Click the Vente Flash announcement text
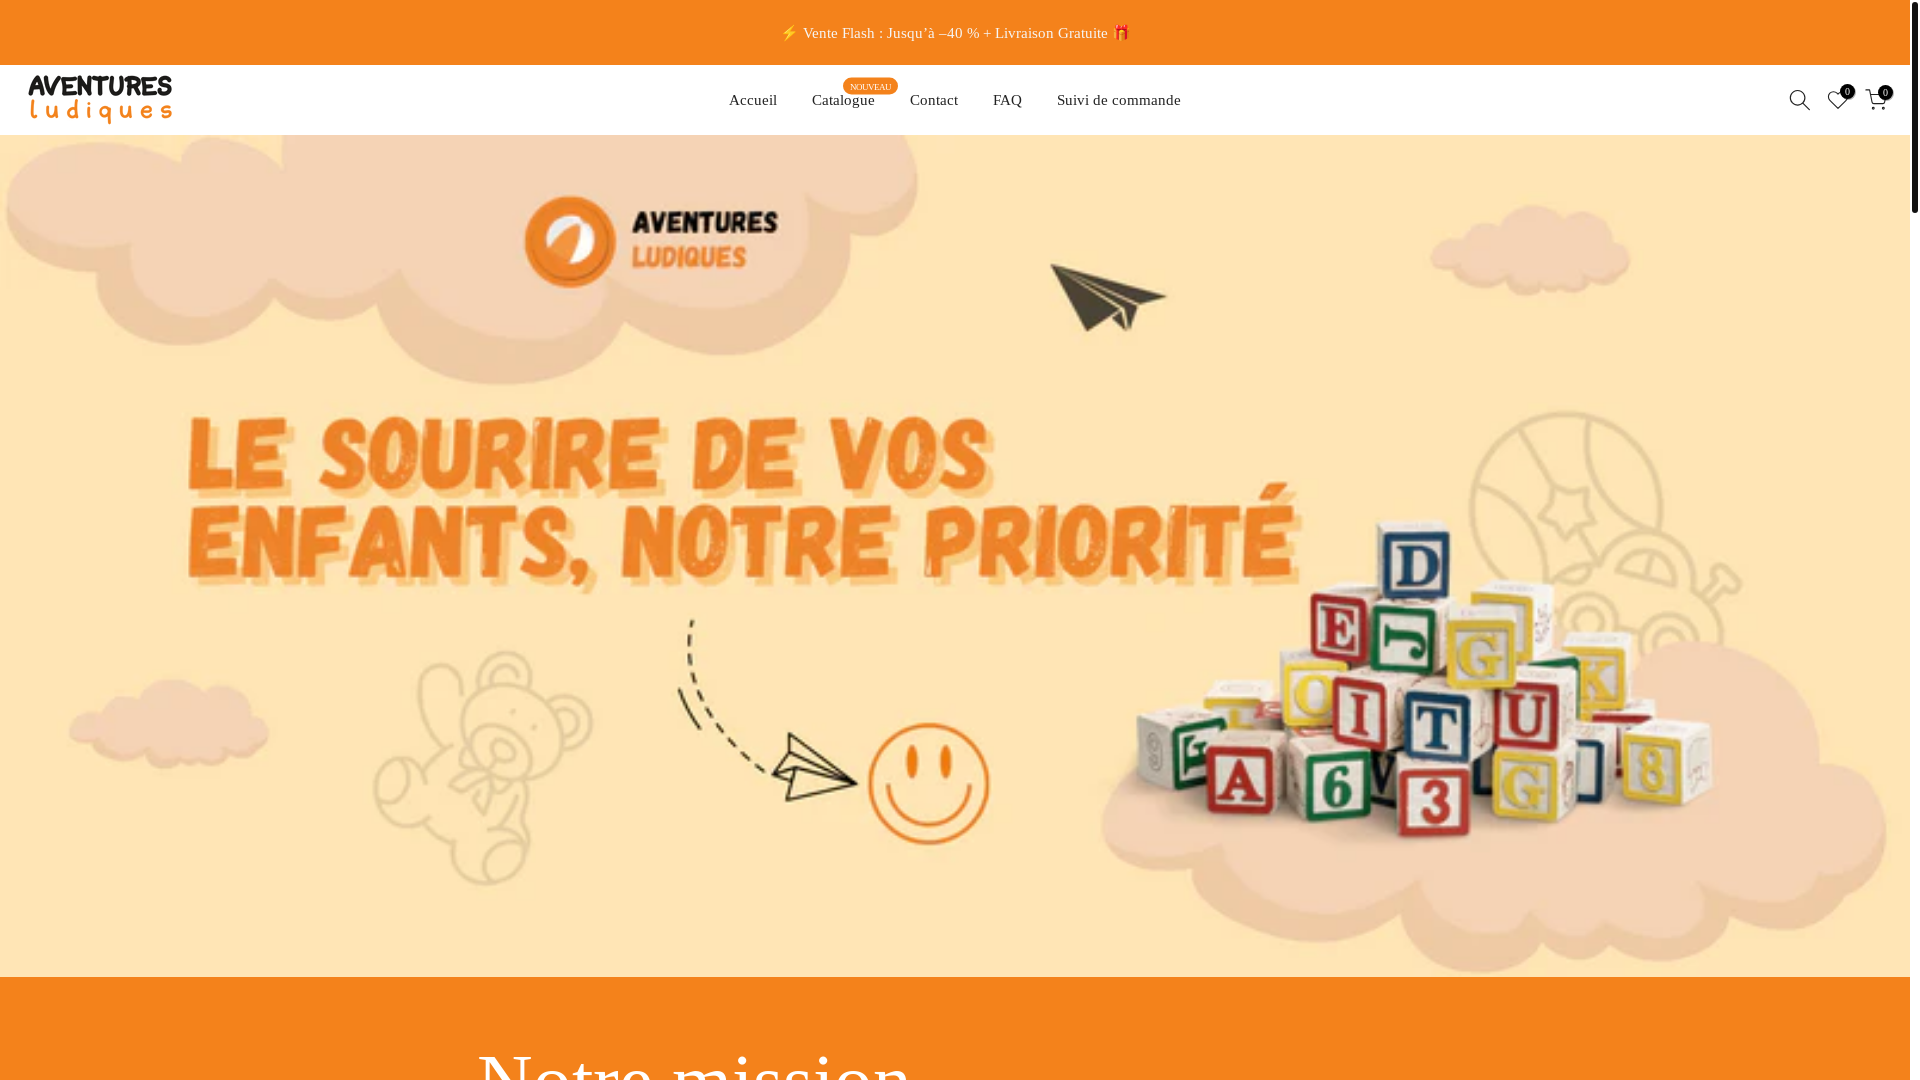The width and height of the screenshot is (1920, 1080). 955,33
